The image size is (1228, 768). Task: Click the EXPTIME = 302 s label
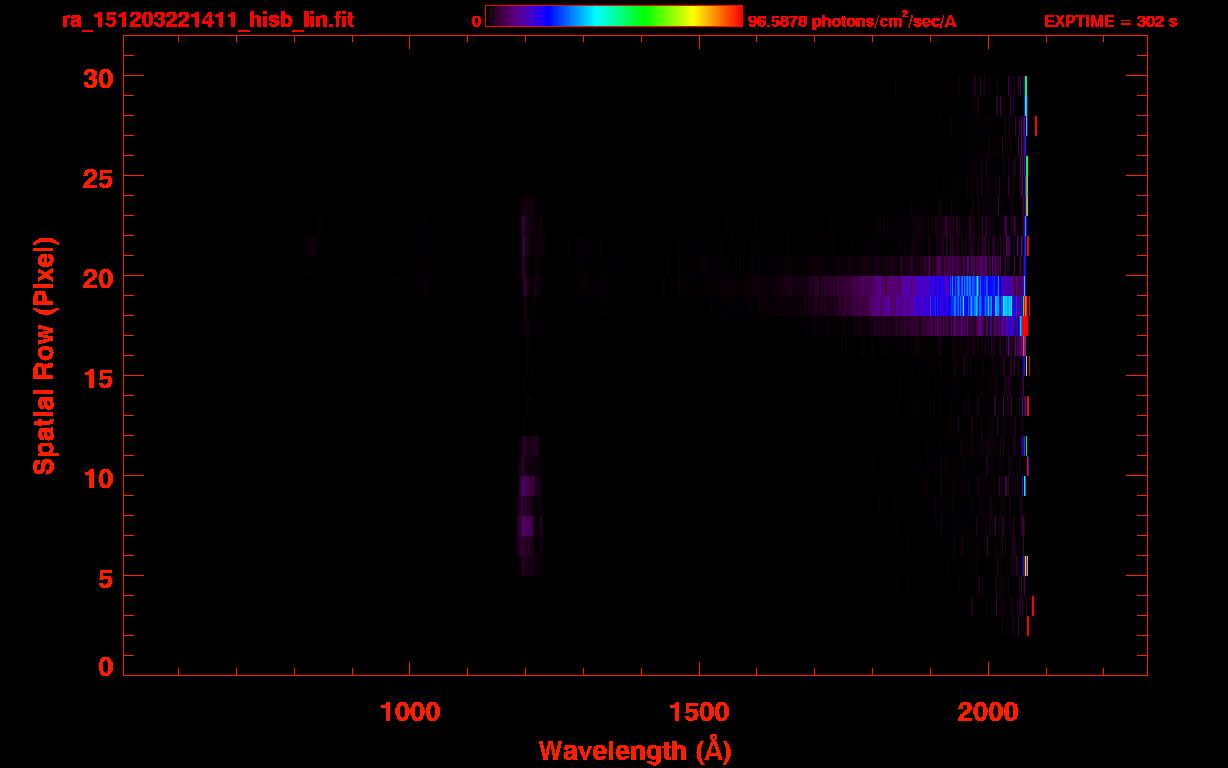click(1110, 22)
